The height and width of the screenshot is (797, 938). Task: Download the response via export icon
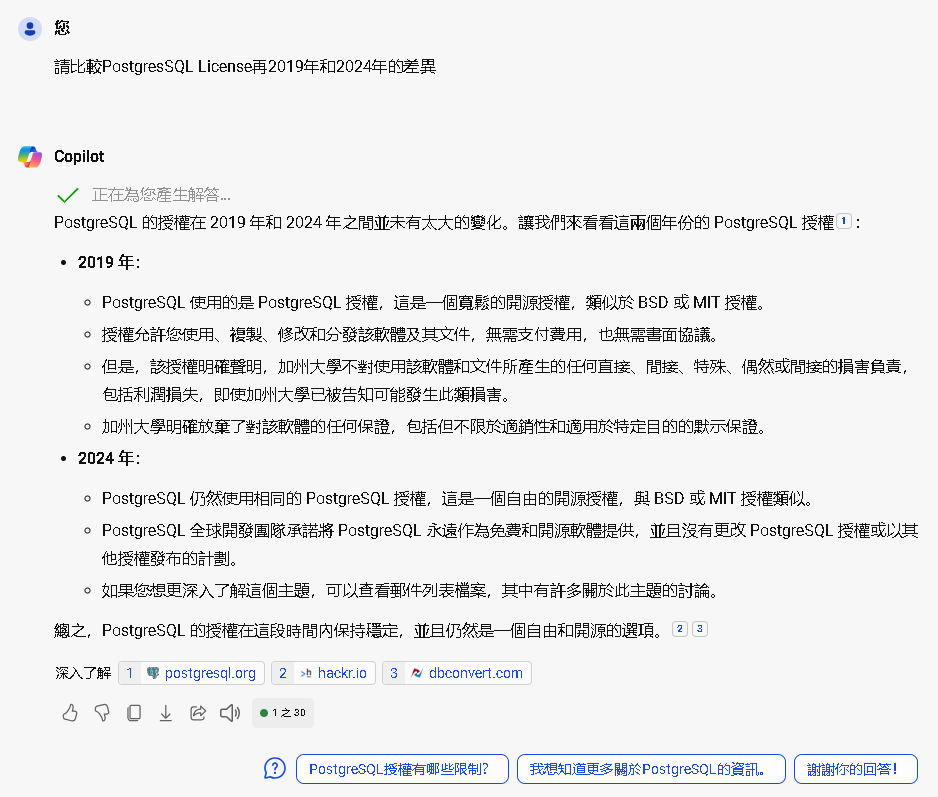pos(166,713)
